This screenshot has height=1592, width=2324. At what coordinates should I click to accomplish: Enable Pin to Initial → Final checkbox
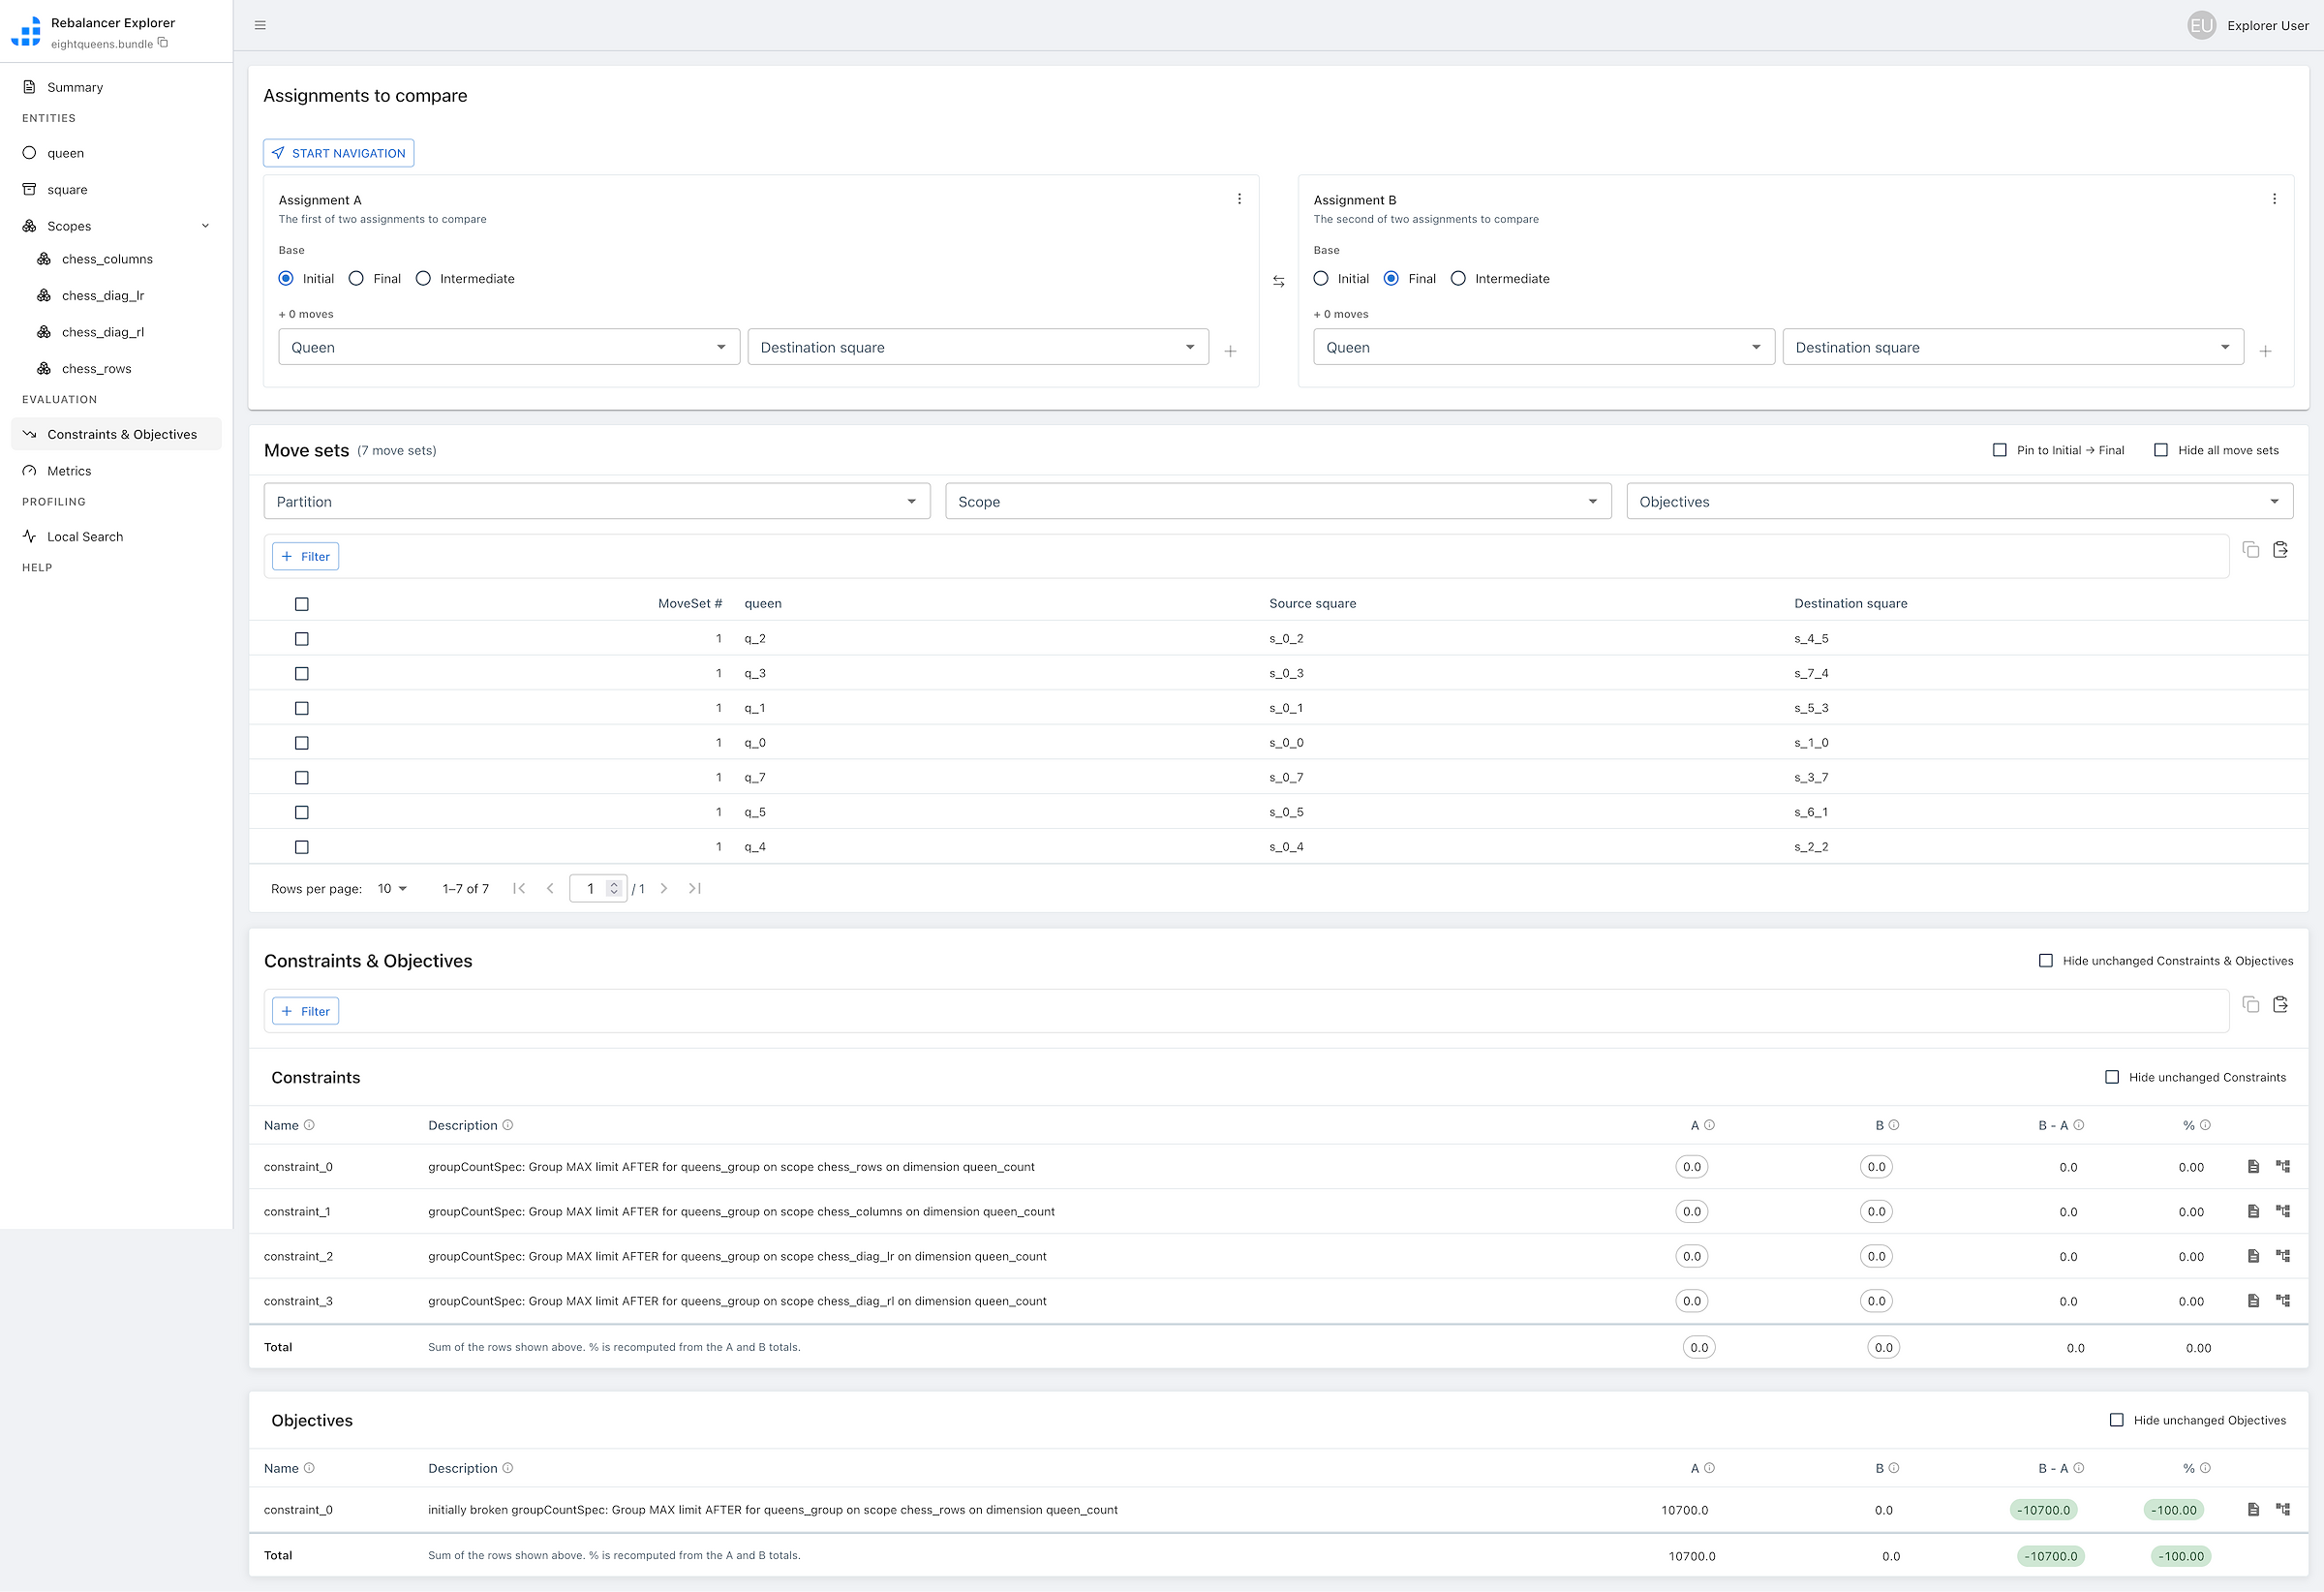pos(1999,451)
